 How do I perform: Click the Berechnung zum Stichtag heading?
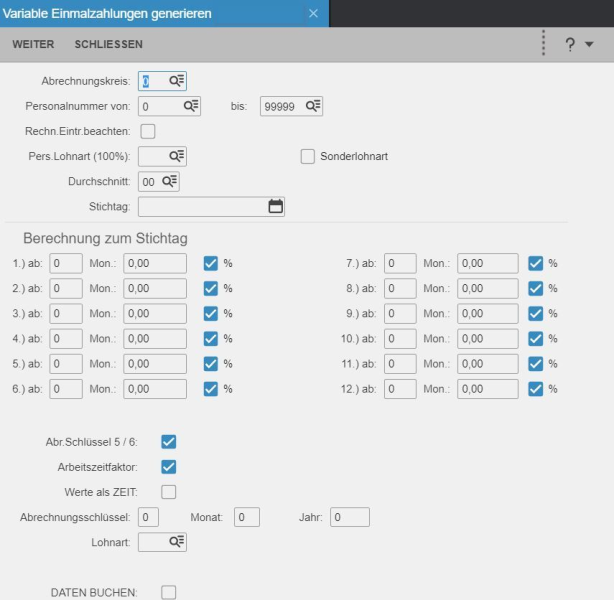[105, 238]
